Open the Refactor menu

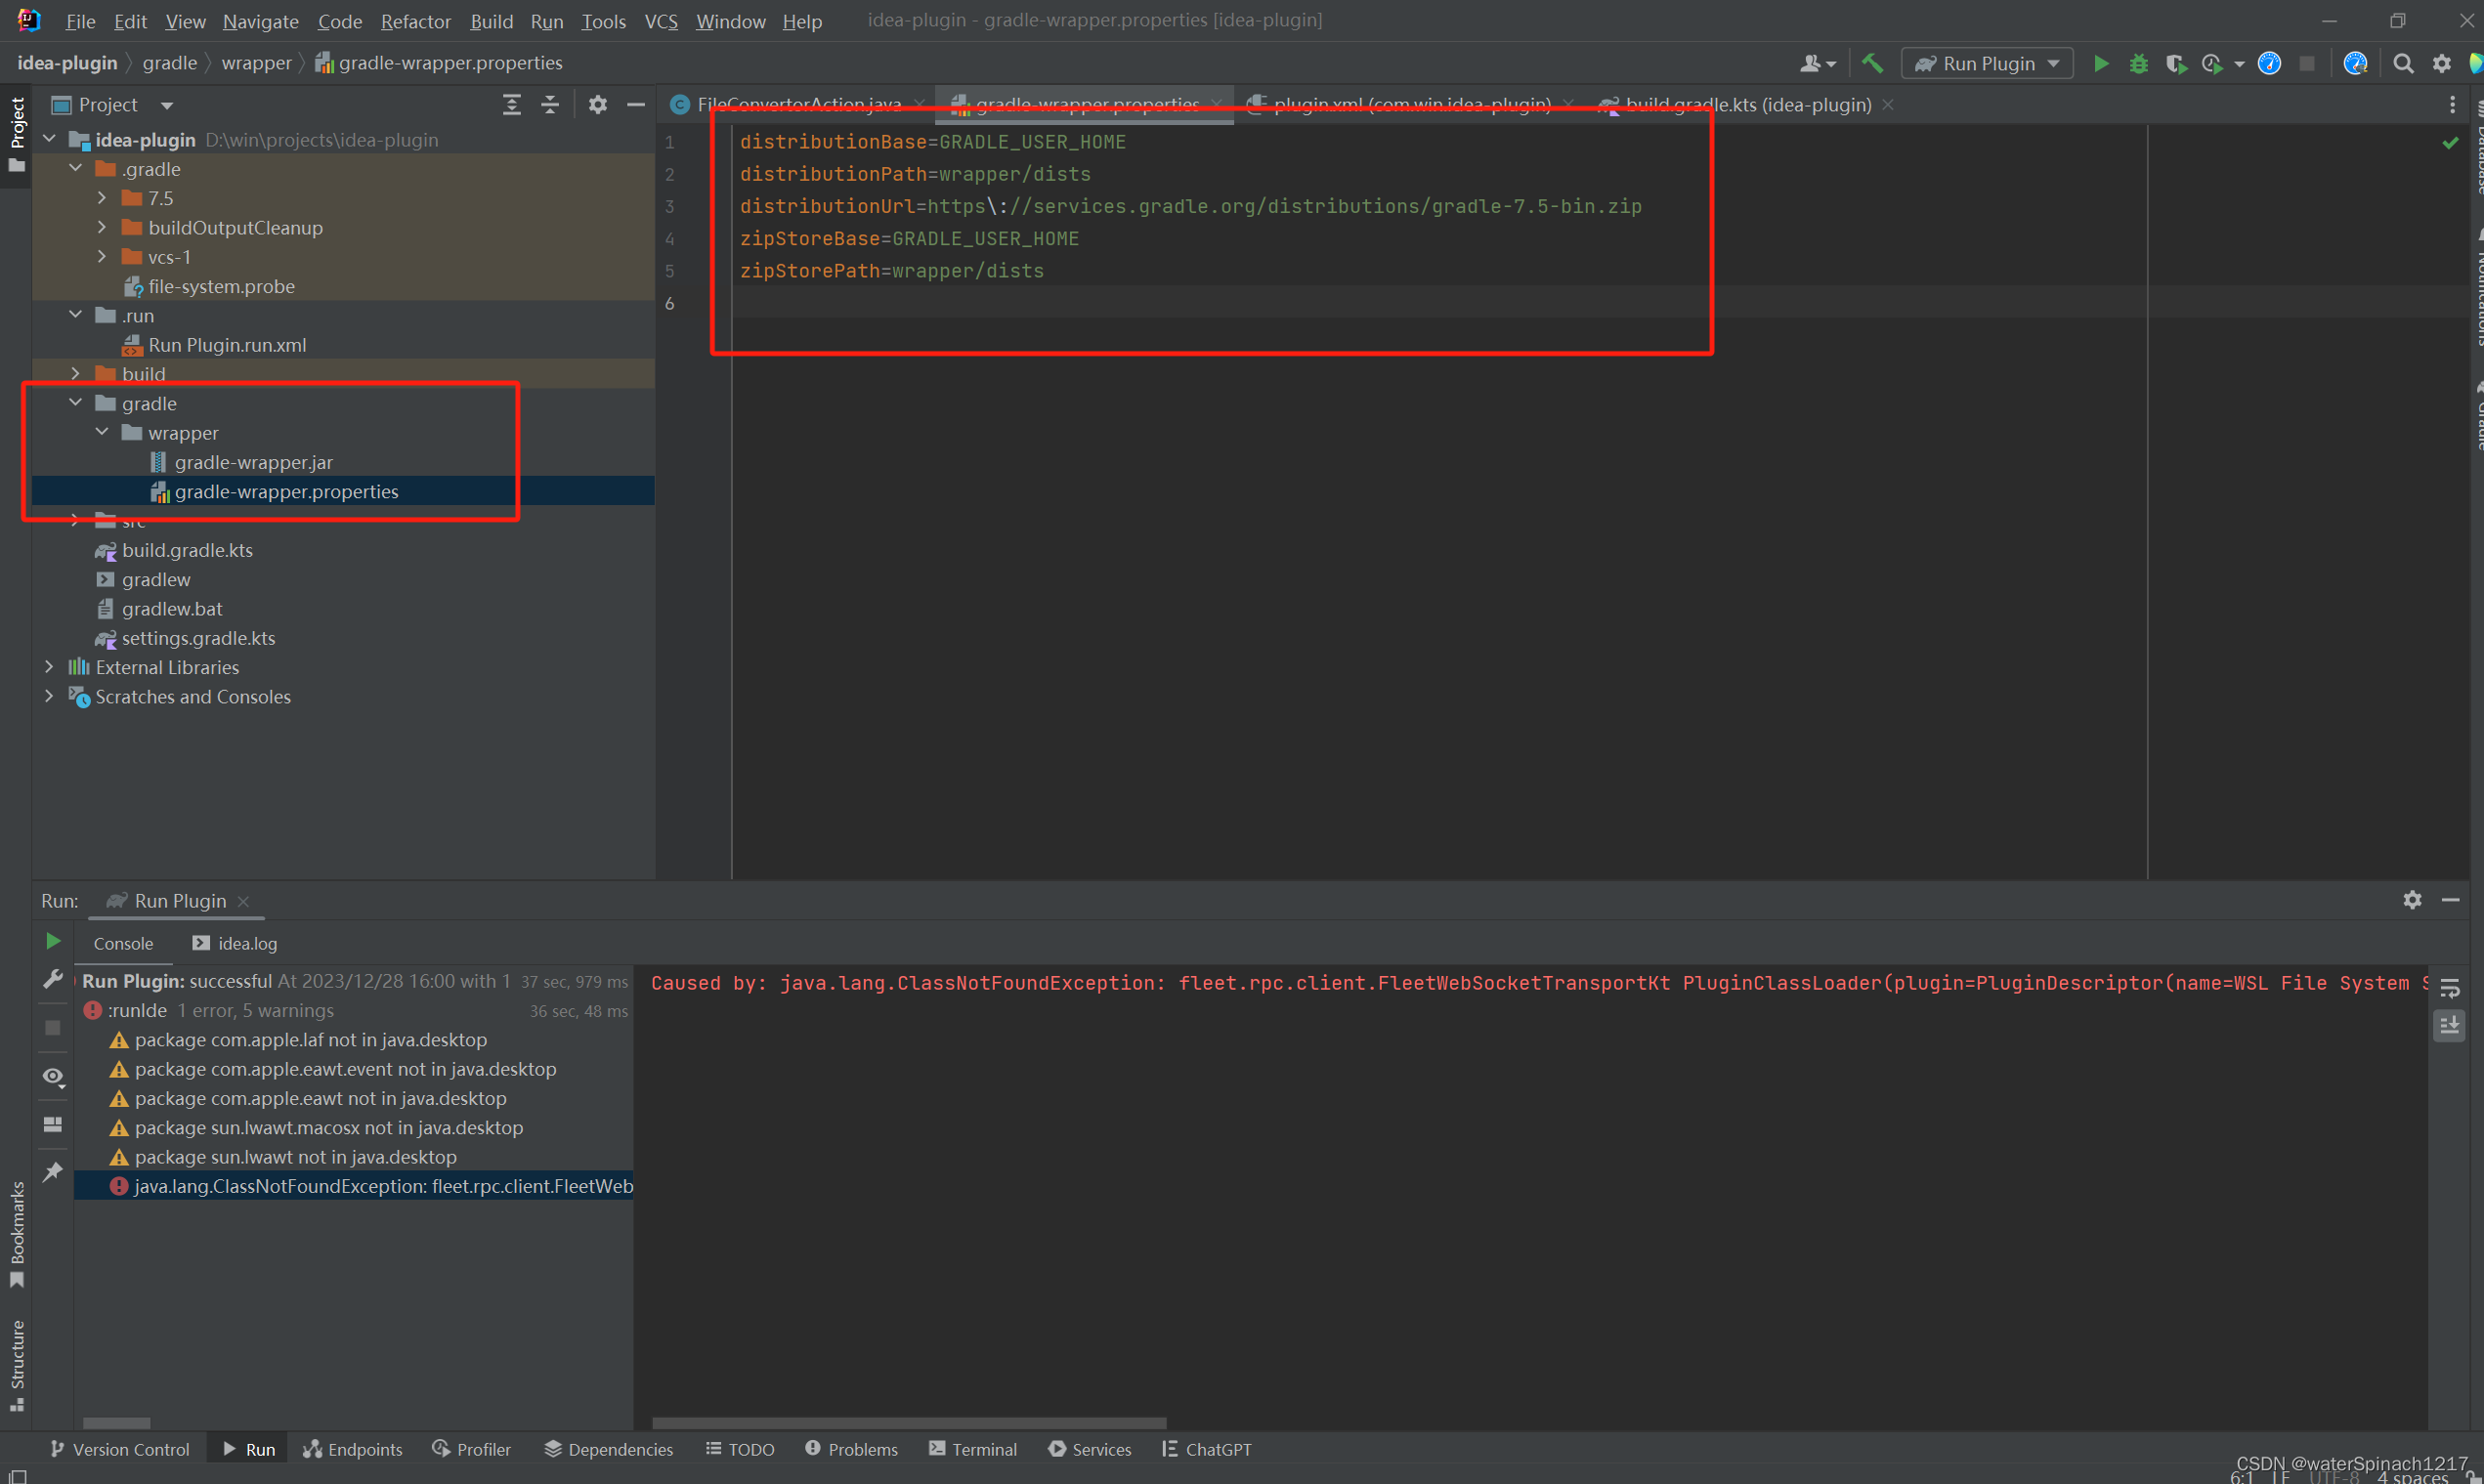pyautogui.click(x=415, y=21)
